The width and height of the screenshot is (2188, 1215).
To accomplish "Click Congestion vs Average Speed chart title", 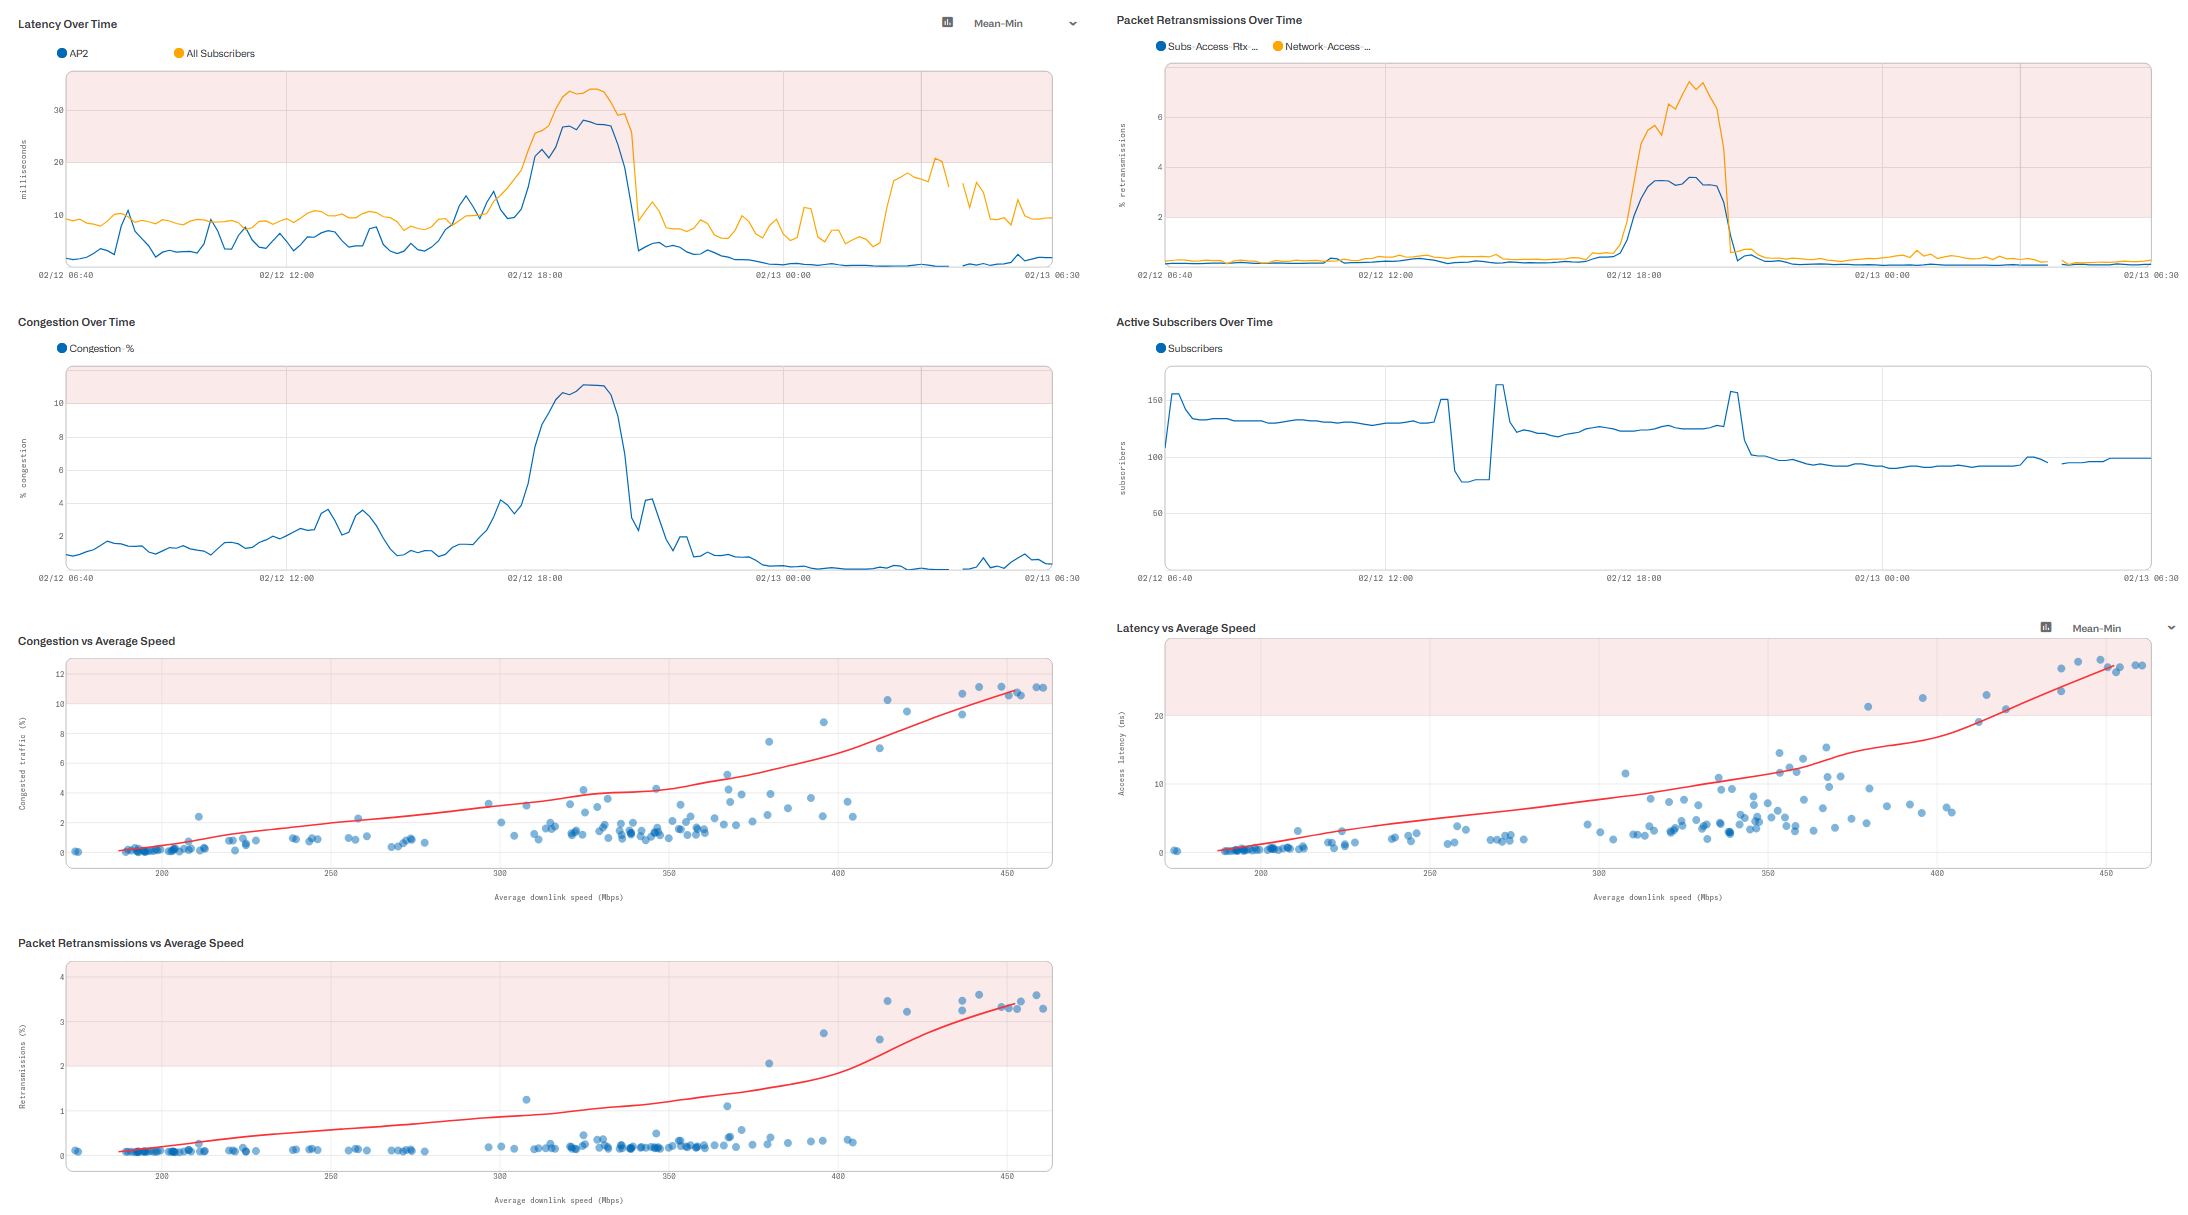I will pyautogui.click(x=96, y=641).
